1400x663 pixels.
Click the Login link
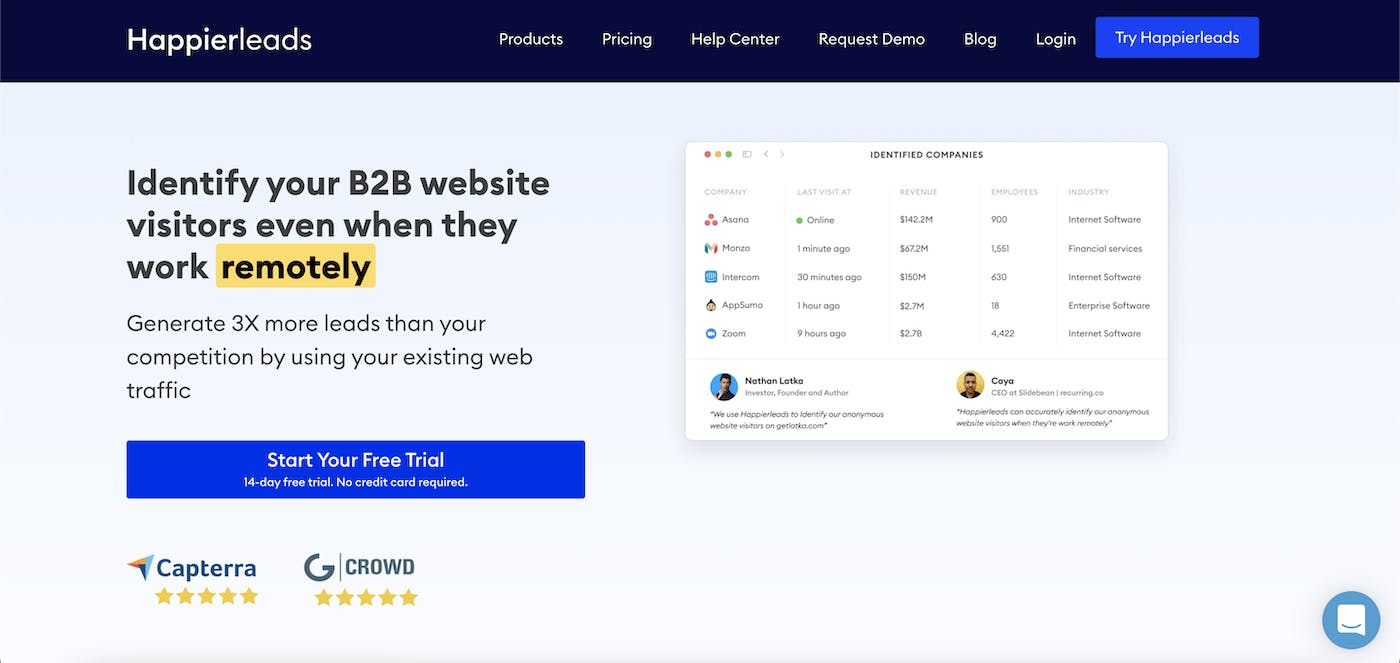point(1056,39)
